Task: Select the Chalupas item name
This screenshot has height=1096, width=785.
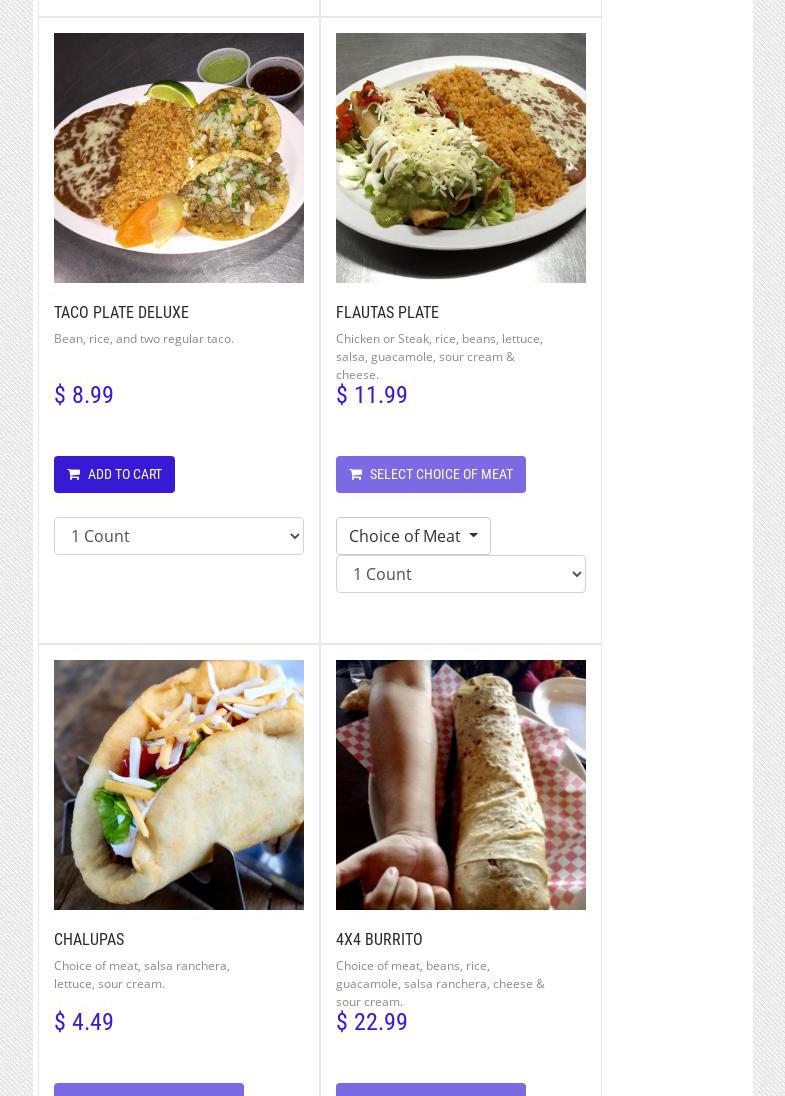Action: pyautogui.click(x=89, y=940)
